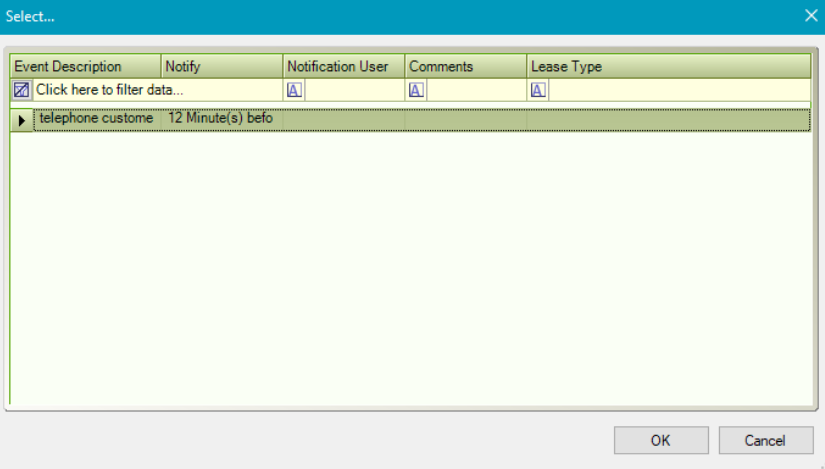
Task: Open the Comments filter operator icon
Action: point(416,90)
